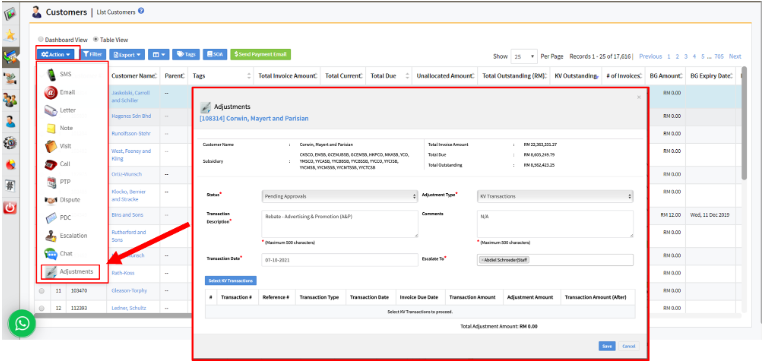The image size is (762, 364).
Task: Click the red power logout icon in the sidebar
Action: (10, 208)
